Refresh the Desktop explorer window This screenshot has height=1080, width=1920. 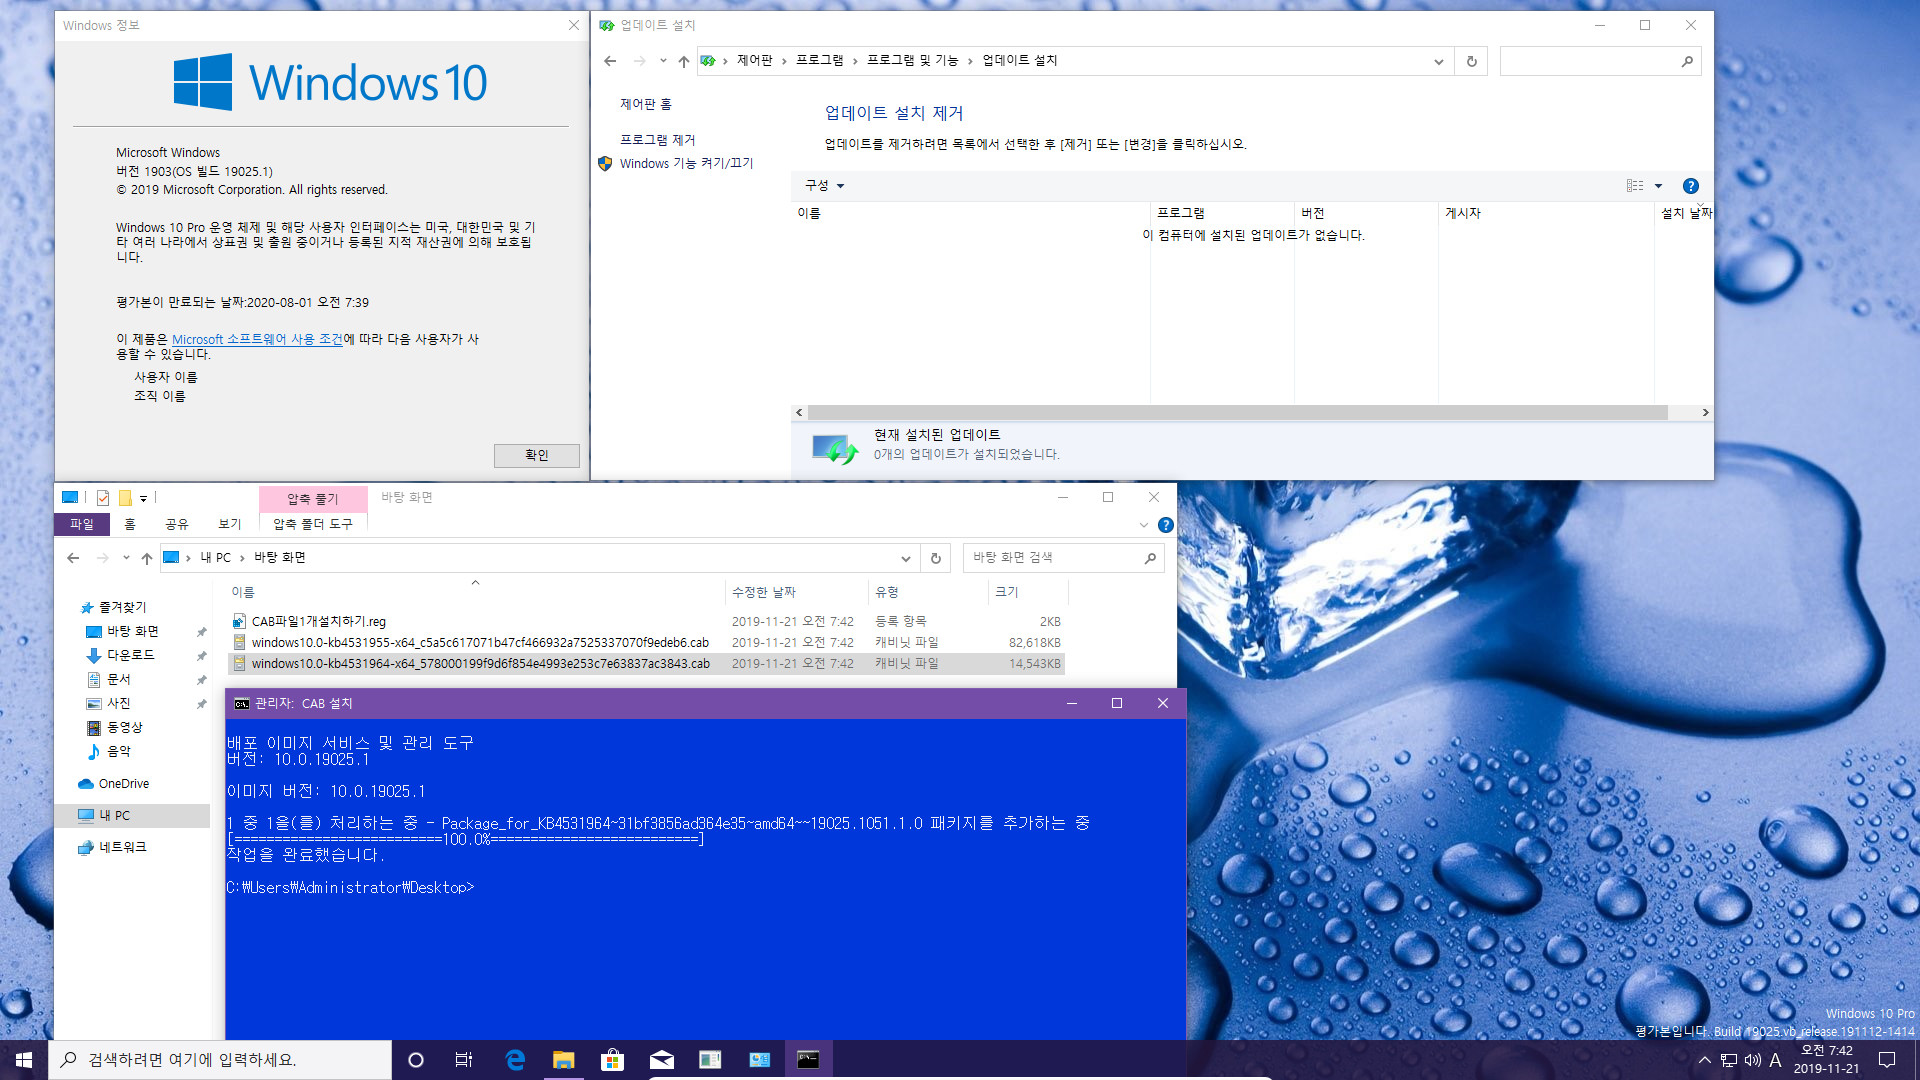pos(936,558)
